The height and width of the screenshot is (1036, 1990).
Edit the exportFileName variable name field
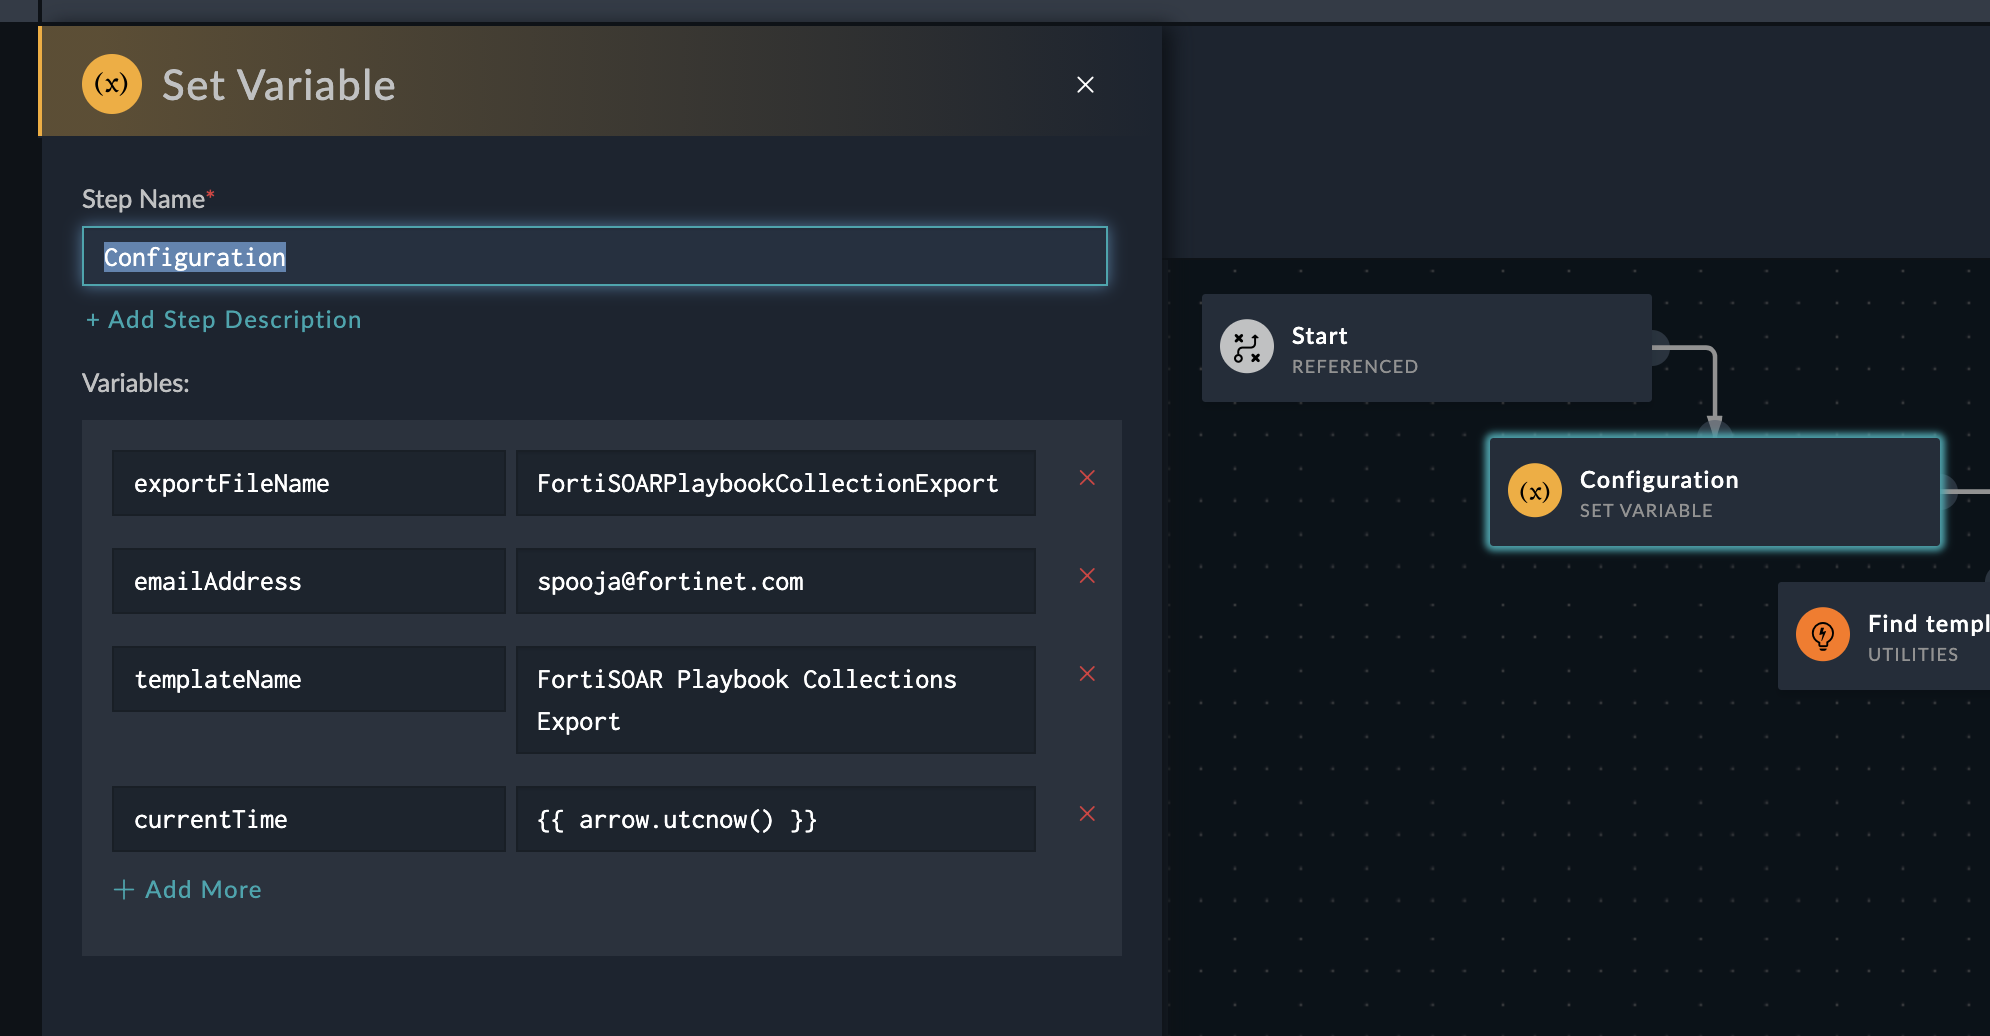coord(308,484)
